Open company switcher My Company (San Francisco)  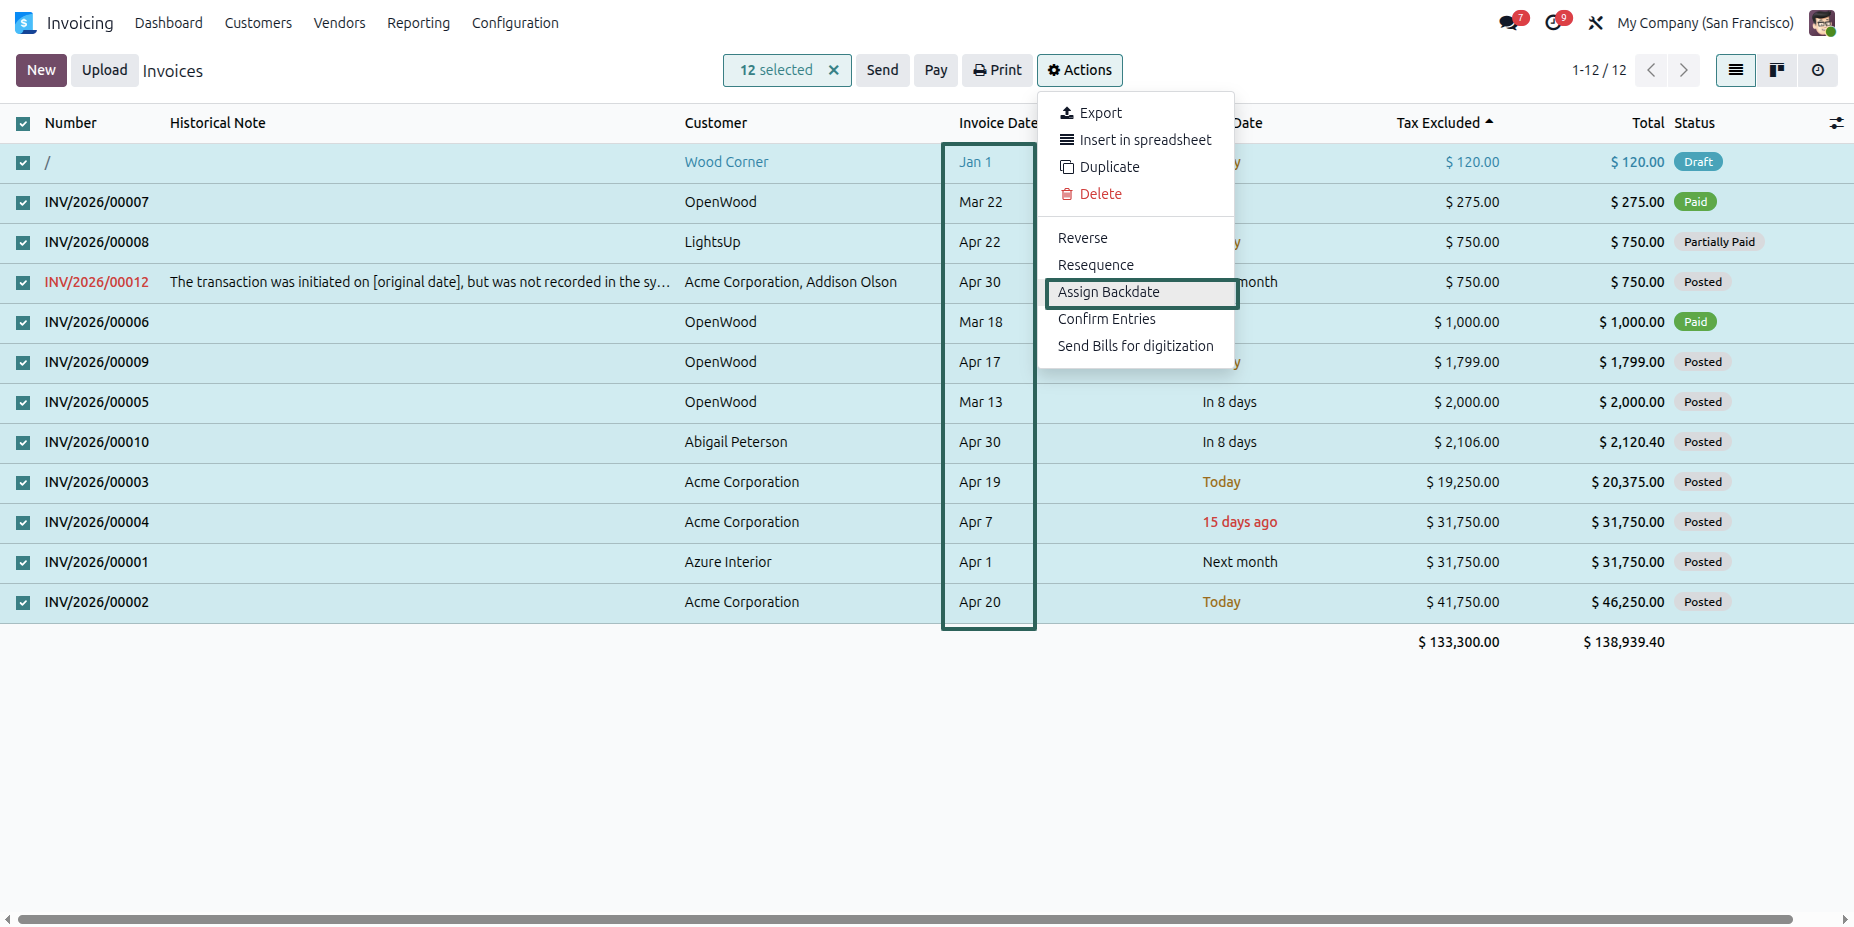click(x=1705, y=23)
